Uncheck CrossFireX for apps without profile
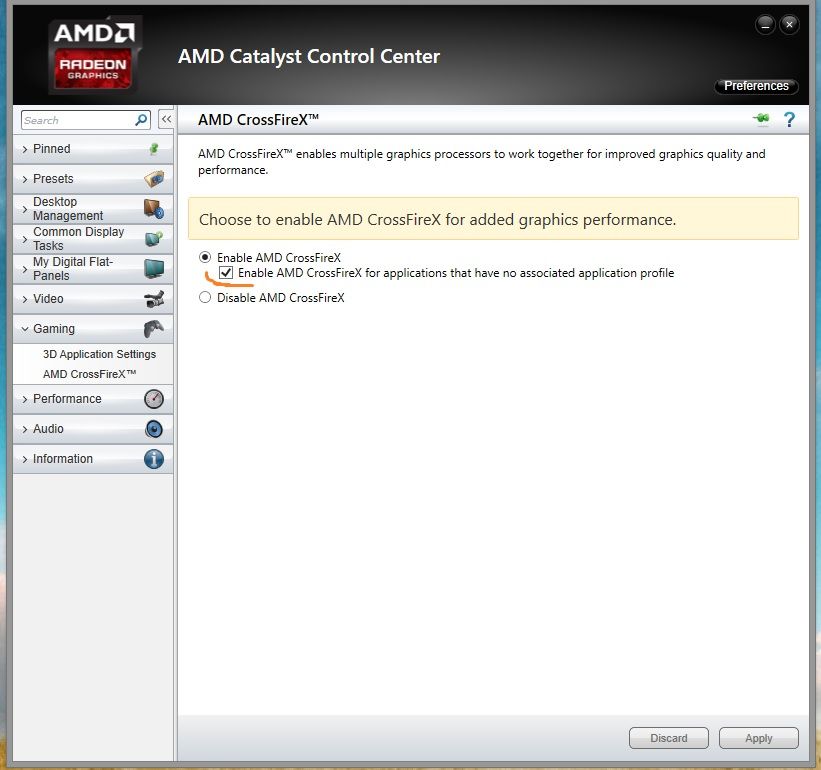The width and height of the screenshot is (821, 770). [226, 273]
